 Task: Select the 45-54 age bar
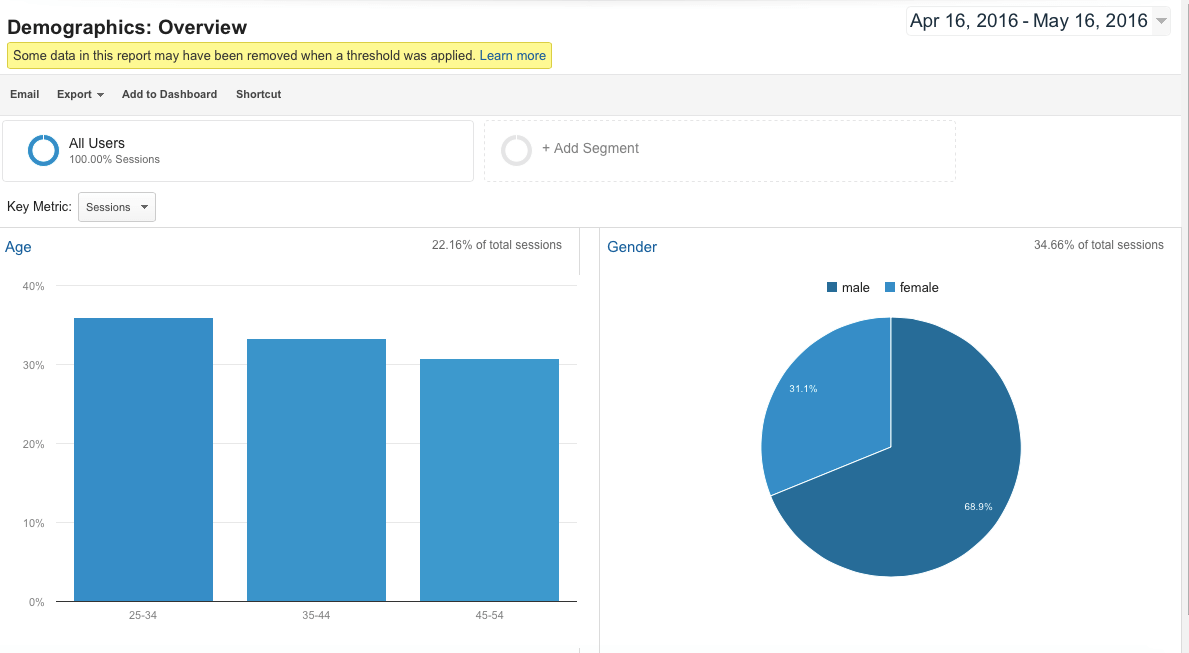tap(489, 480)
